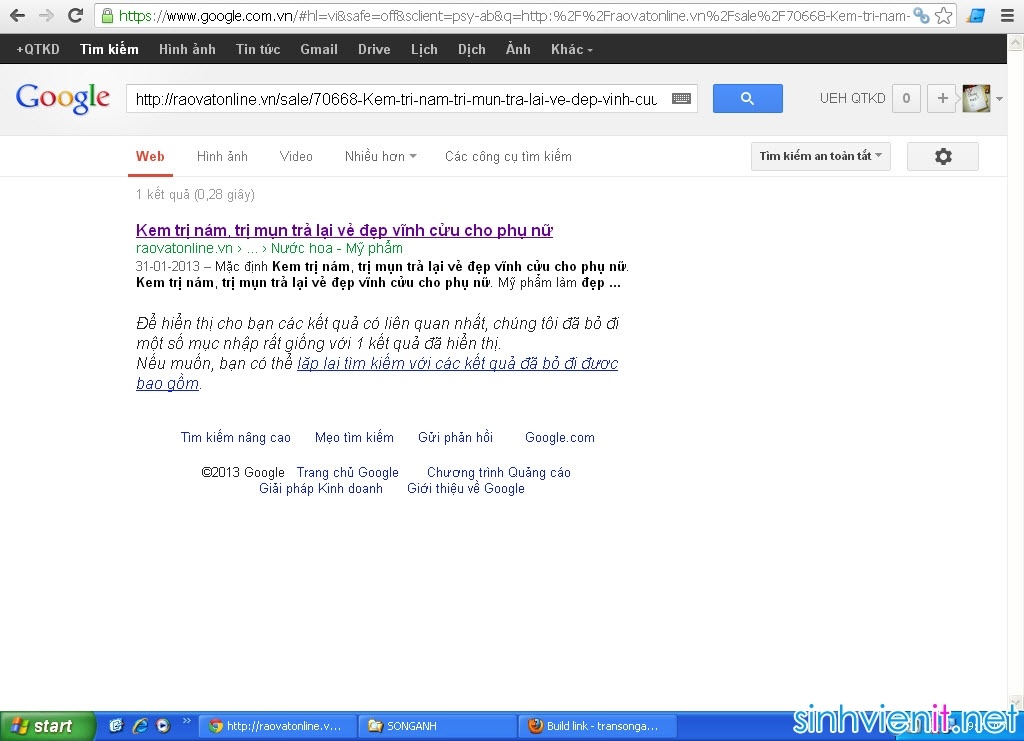Image resolution: width=1024 pixels, height=741 pixels.
Task: Open Dịch translate in the Google bar
Action: point(472,50)
